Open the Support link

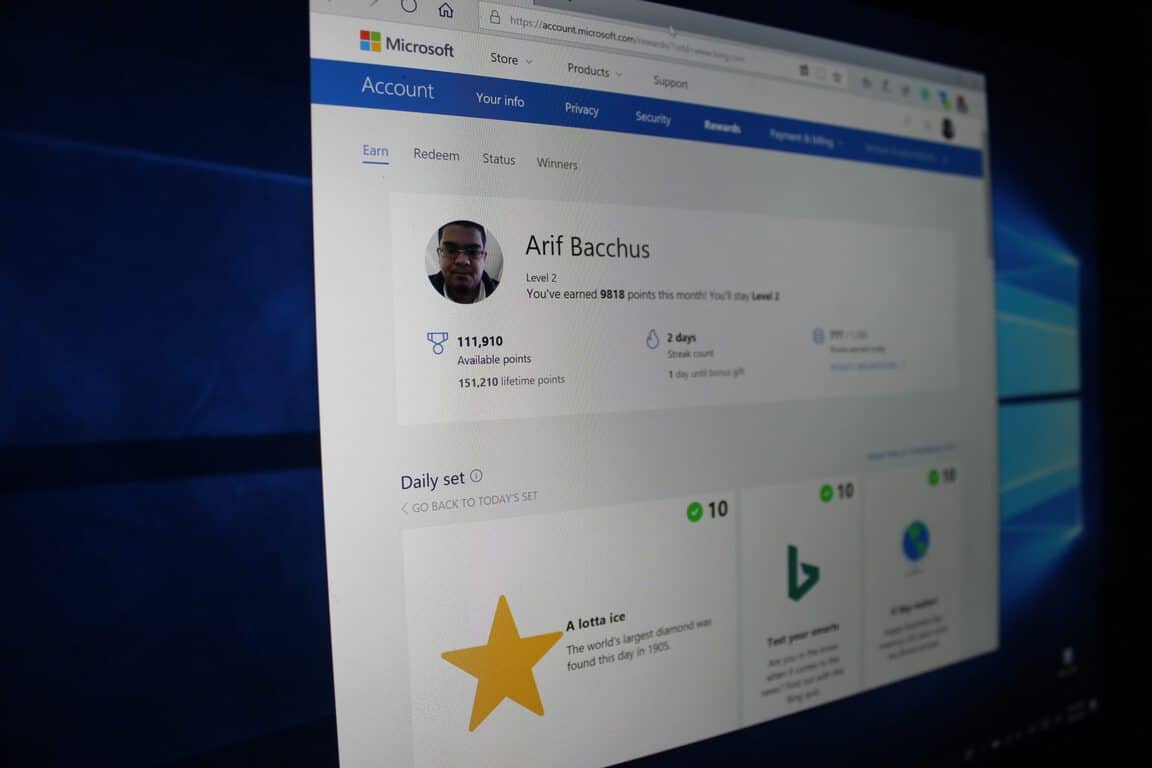[x=670, y=82]
